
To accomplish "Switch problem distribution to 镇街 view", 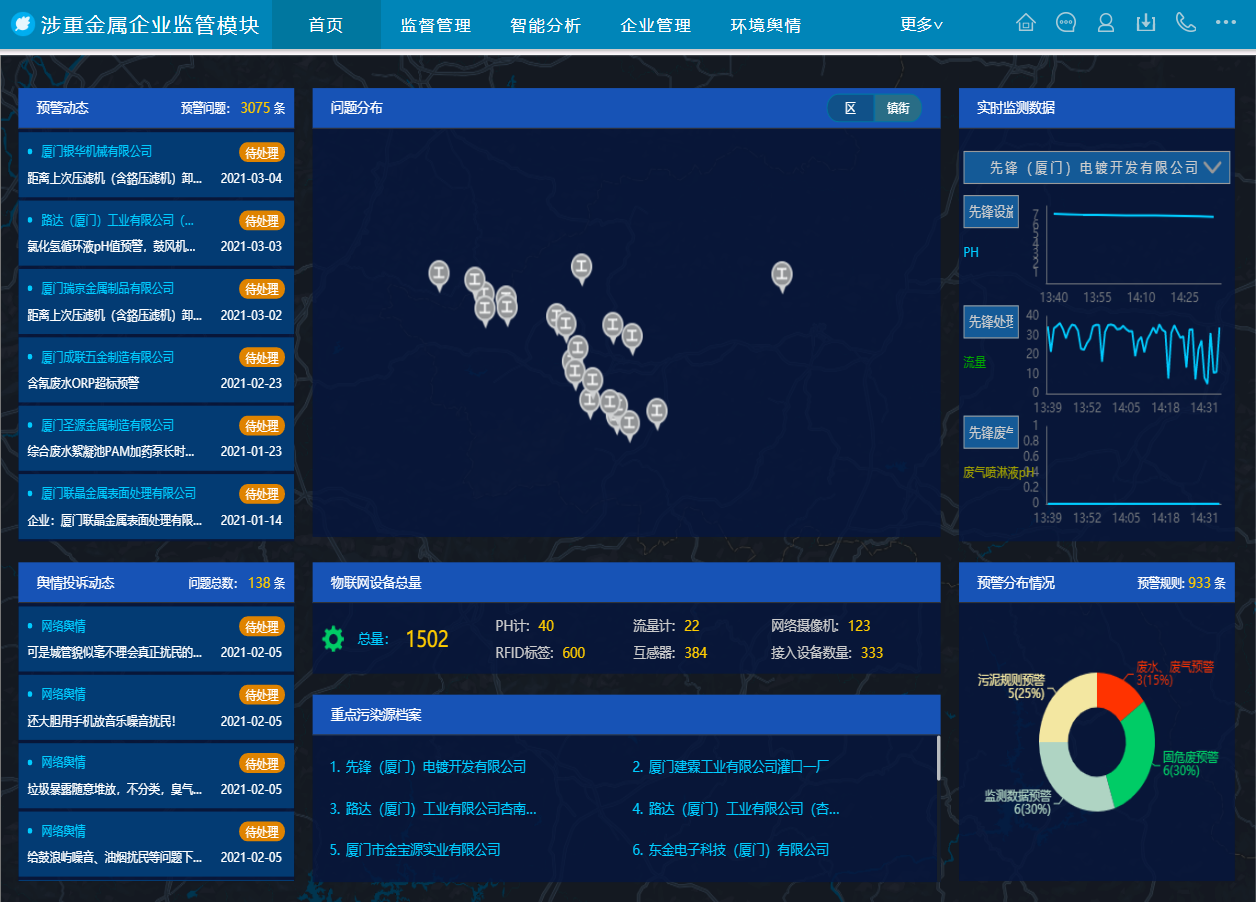I will [x=897, y=108].
